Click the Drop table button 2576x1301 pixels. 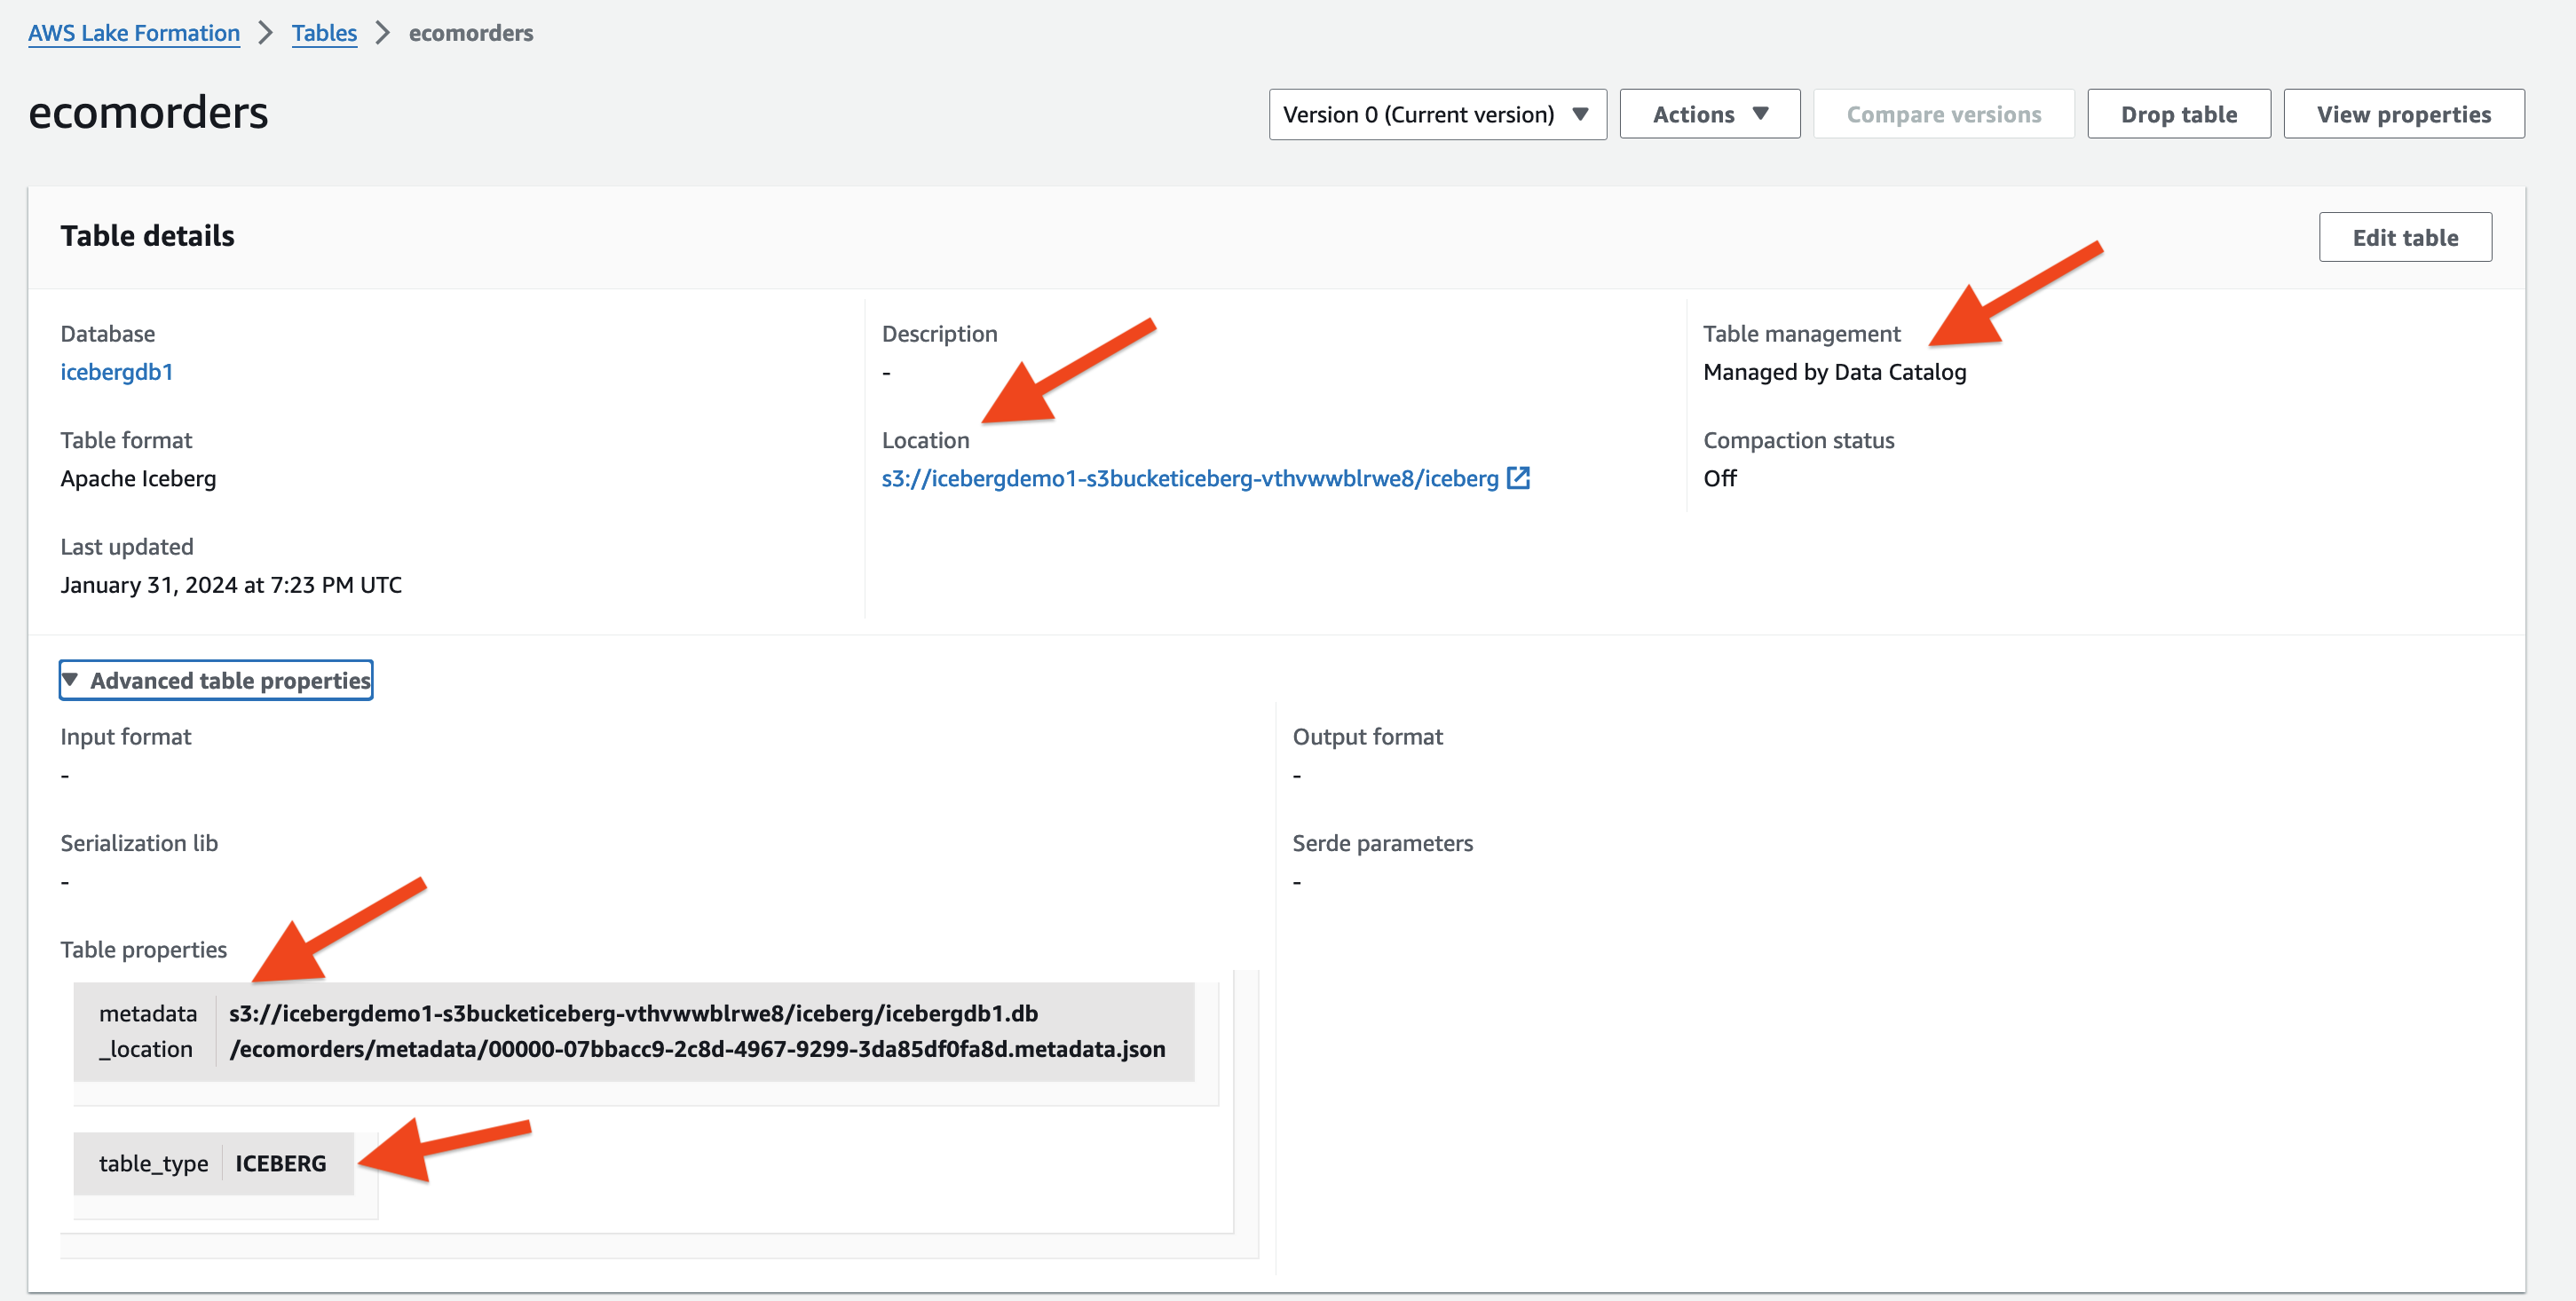click(x=2178, y=115)
